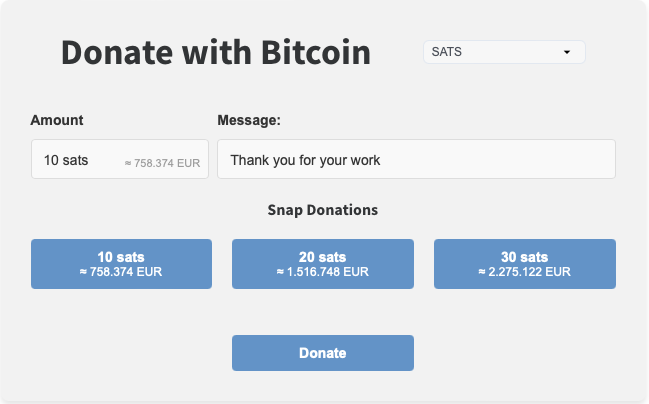
Task: Click the ≈ 758.374 EUR conversion in Amount field
Action: tap(163, 162)
